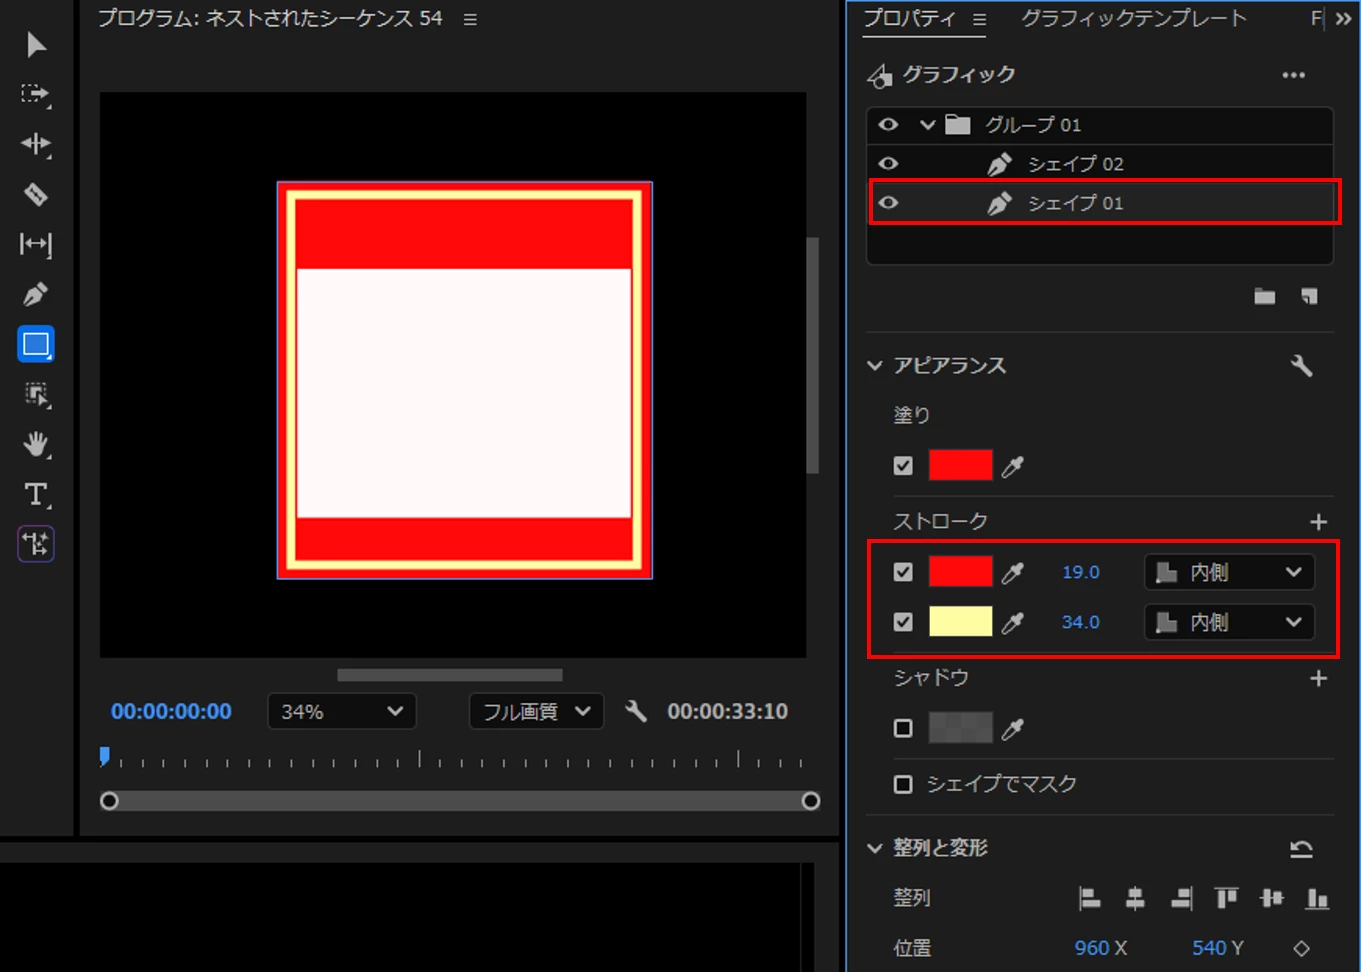Select the Pen tool in toolbar
The image size is (1361, 972).
coord(36,294)
